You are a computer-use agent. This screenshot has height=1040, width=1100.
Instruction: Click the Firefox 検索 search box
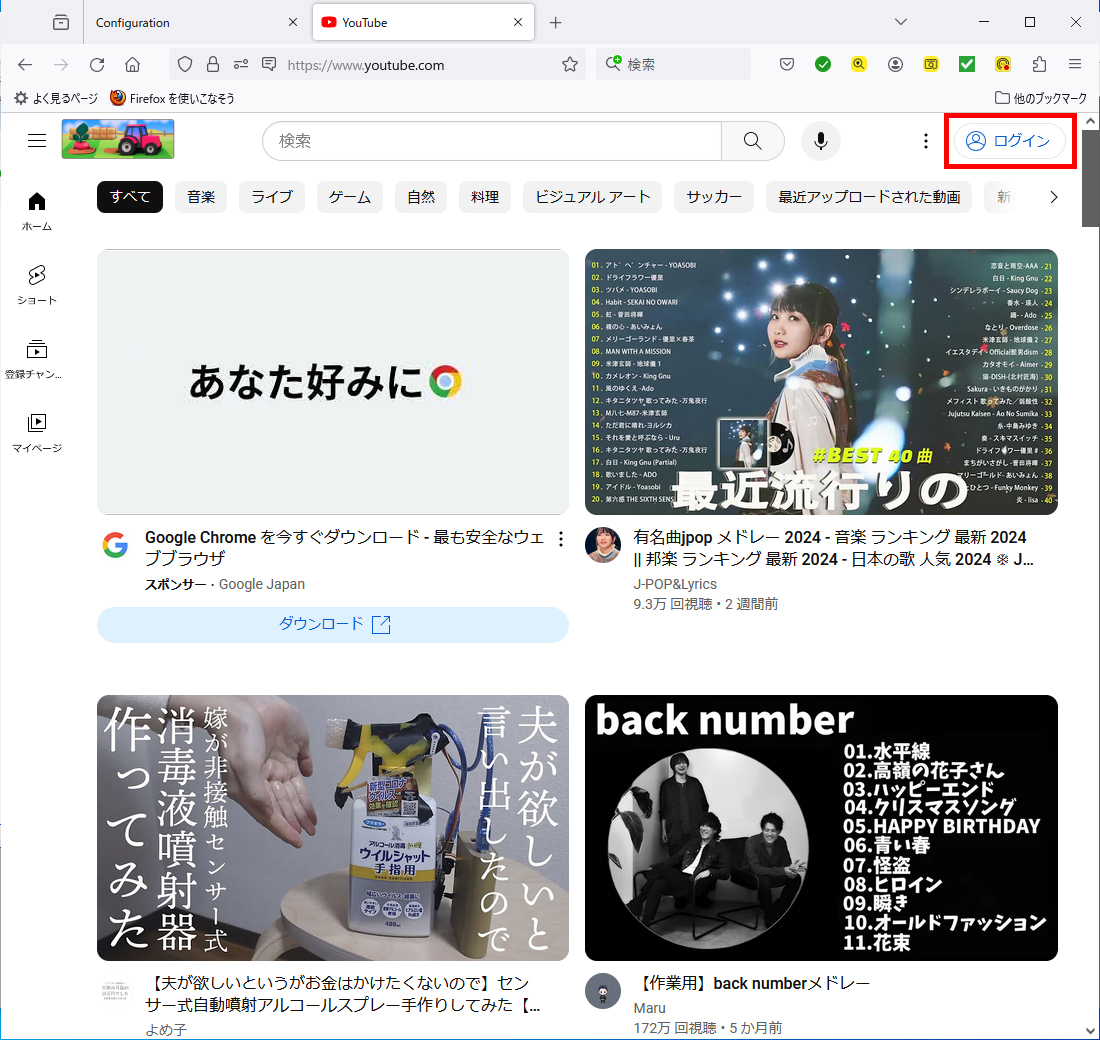tap(673, 65)
